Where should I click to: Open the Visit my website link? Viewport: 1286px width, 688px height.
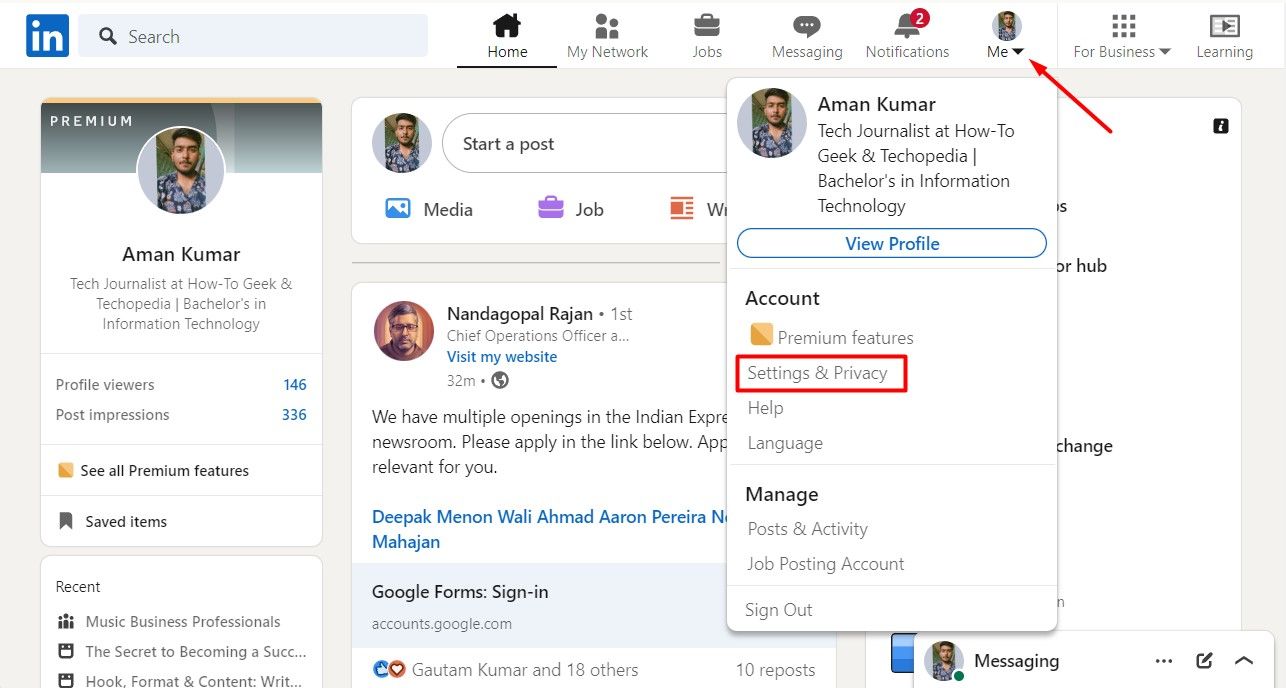(501, 356)
